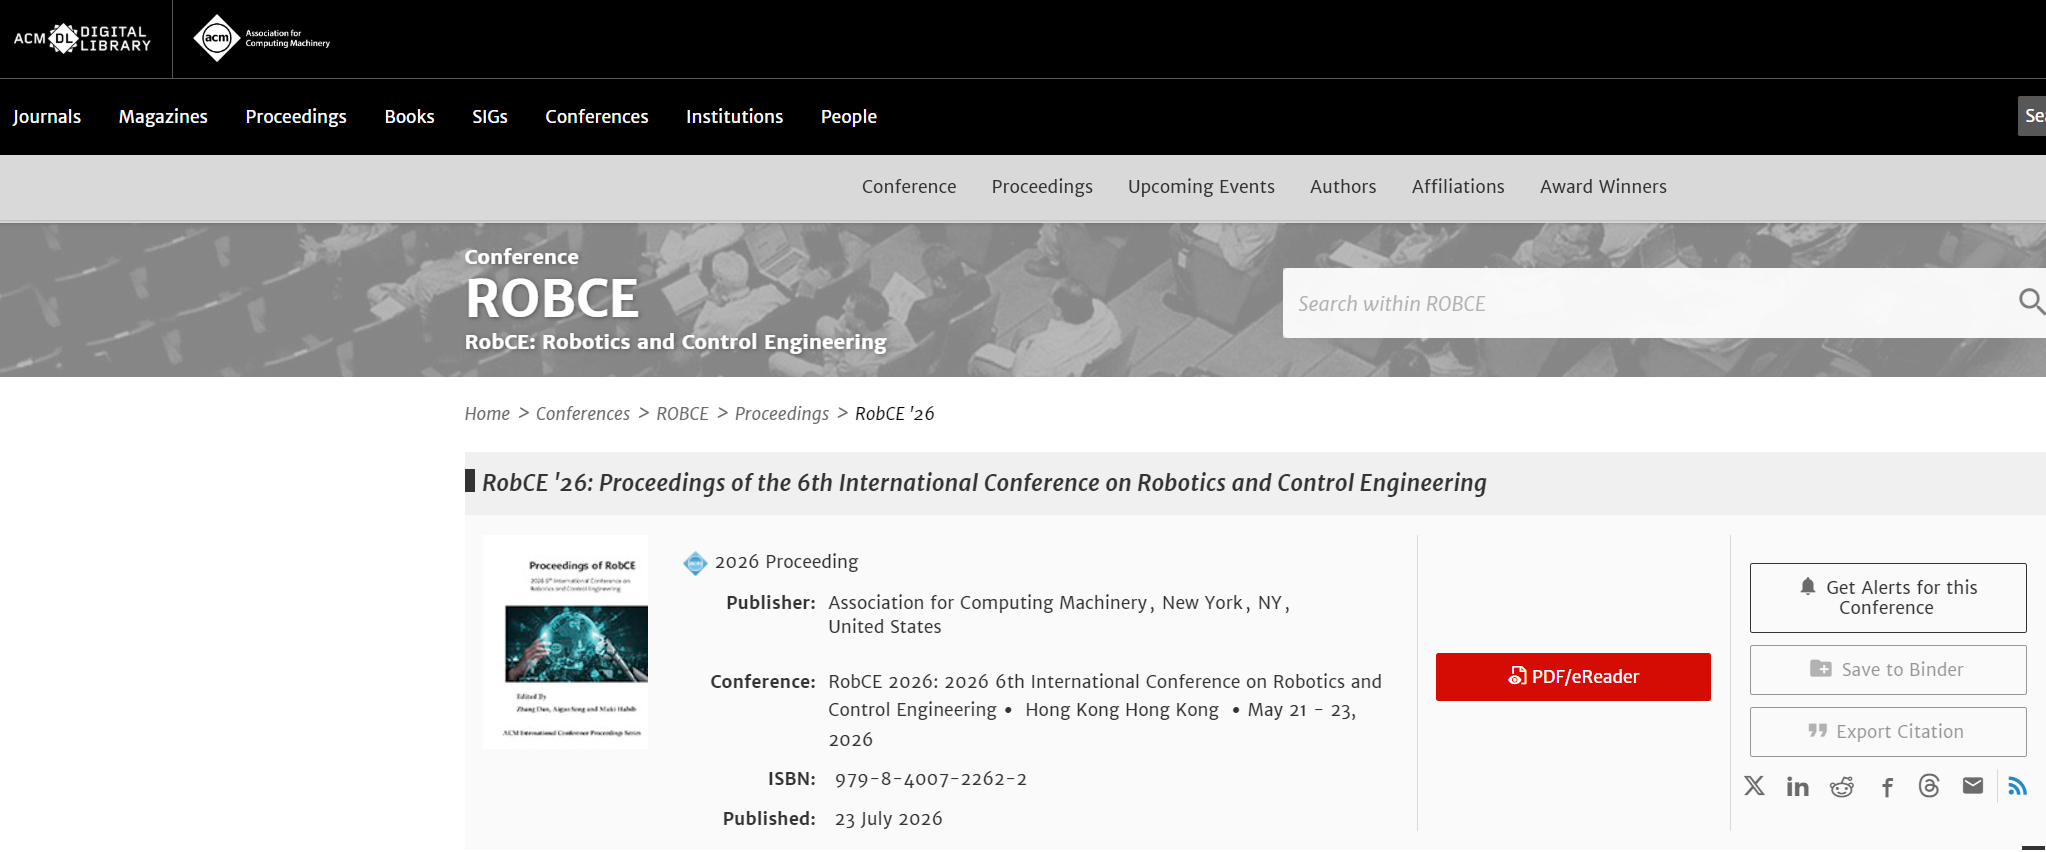Open the RSS feed icon
The width and height of the screenshot is (2046, 852).
point(2018,786)
